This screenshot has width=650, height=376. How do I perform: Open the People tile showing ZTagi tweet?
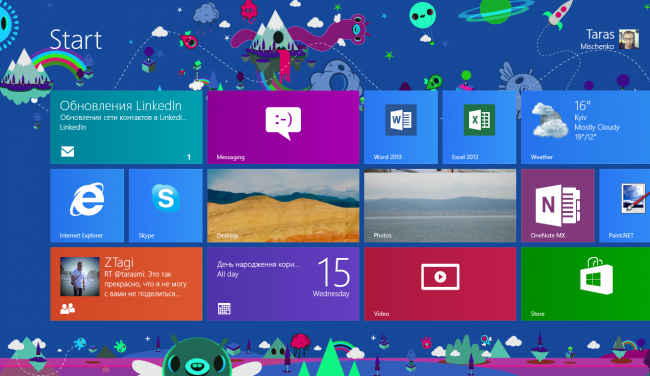[126, 284]
